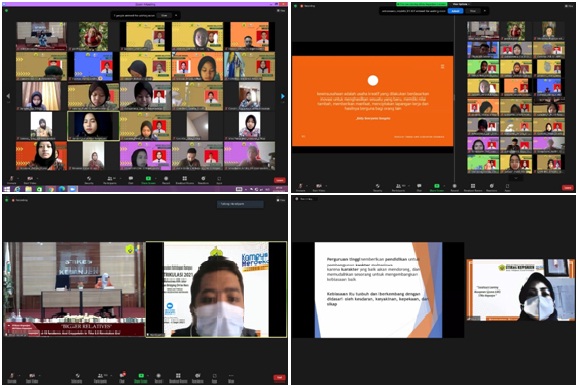This screenshot has height=388, width=579.
Task: Click blue Admit button in waiting room banner
Action: point(455,11)
